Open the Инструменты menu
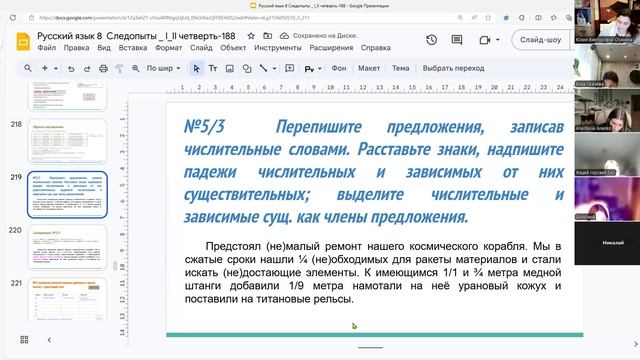The width and height of the screenshot is (640, 360). click(278, 48)
